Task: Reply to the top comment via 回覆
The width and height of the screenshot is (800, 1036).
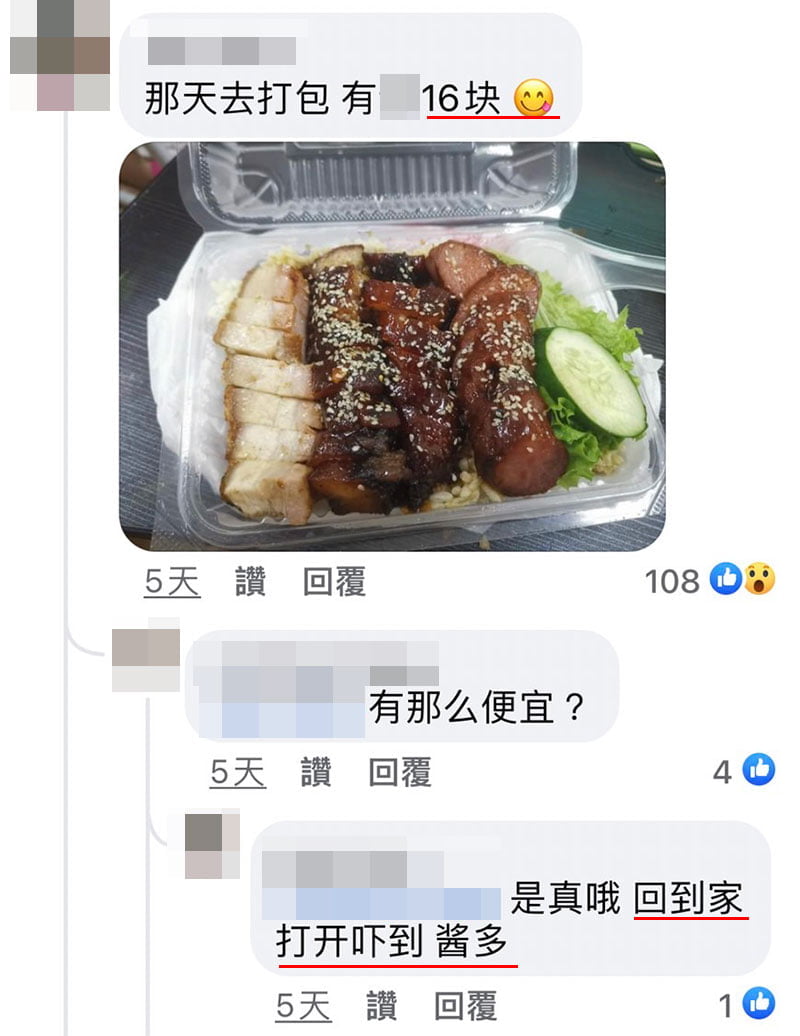Action: pyautogui.click(x=334, y=582)
